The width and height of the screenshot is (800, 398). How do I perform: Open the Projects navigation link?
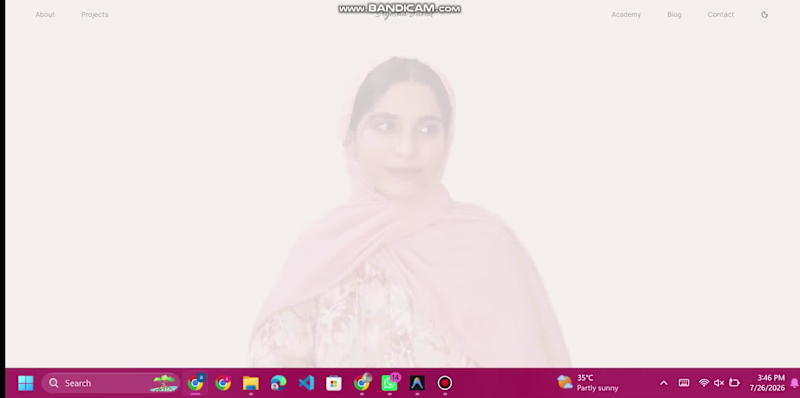[x=95, y=14]
